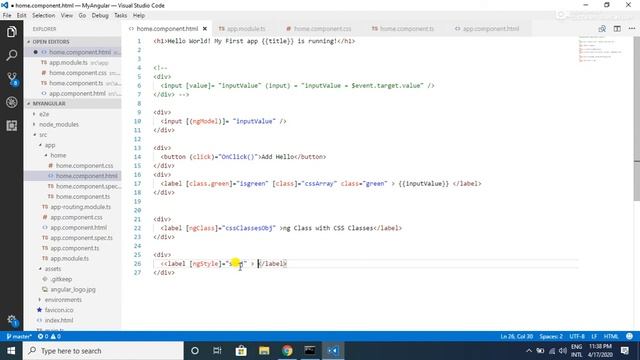Click the Visual Studio Code taskbar icon

tap(333, 351)
